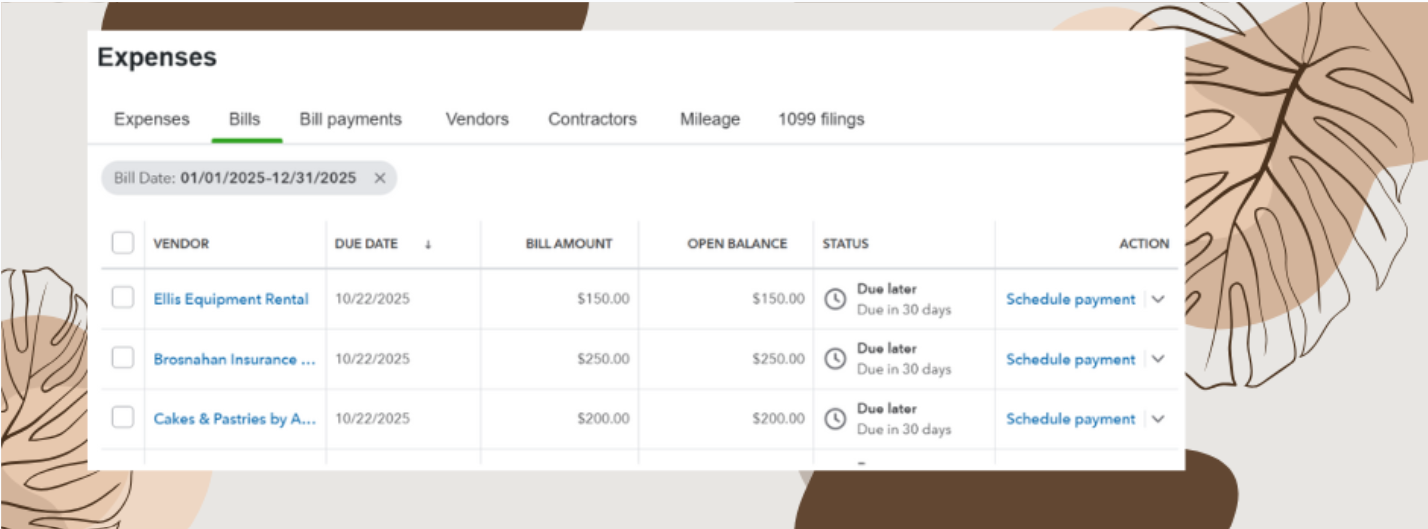This screenshot has width=1428, height=529.
Task: Click the Bill Amount column header
Action: click(x=569, y=244)
